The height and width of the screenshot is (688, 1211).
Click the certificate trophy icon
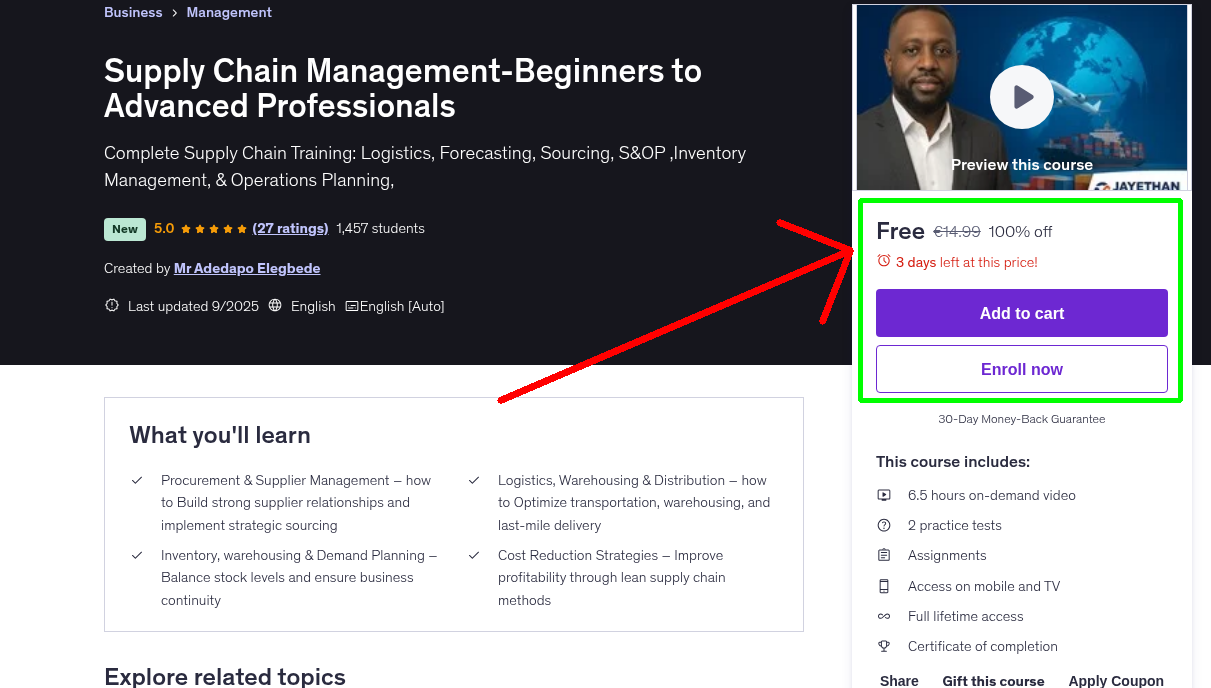tap(884, 646)
